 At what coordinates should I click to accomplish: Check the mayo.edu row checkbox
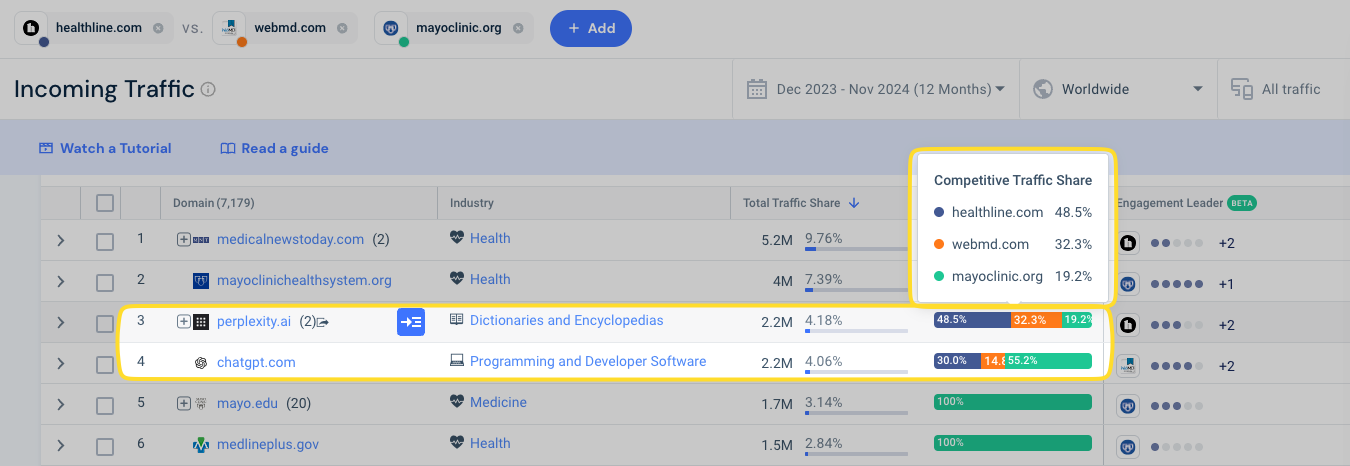click(x=105, y=405)
